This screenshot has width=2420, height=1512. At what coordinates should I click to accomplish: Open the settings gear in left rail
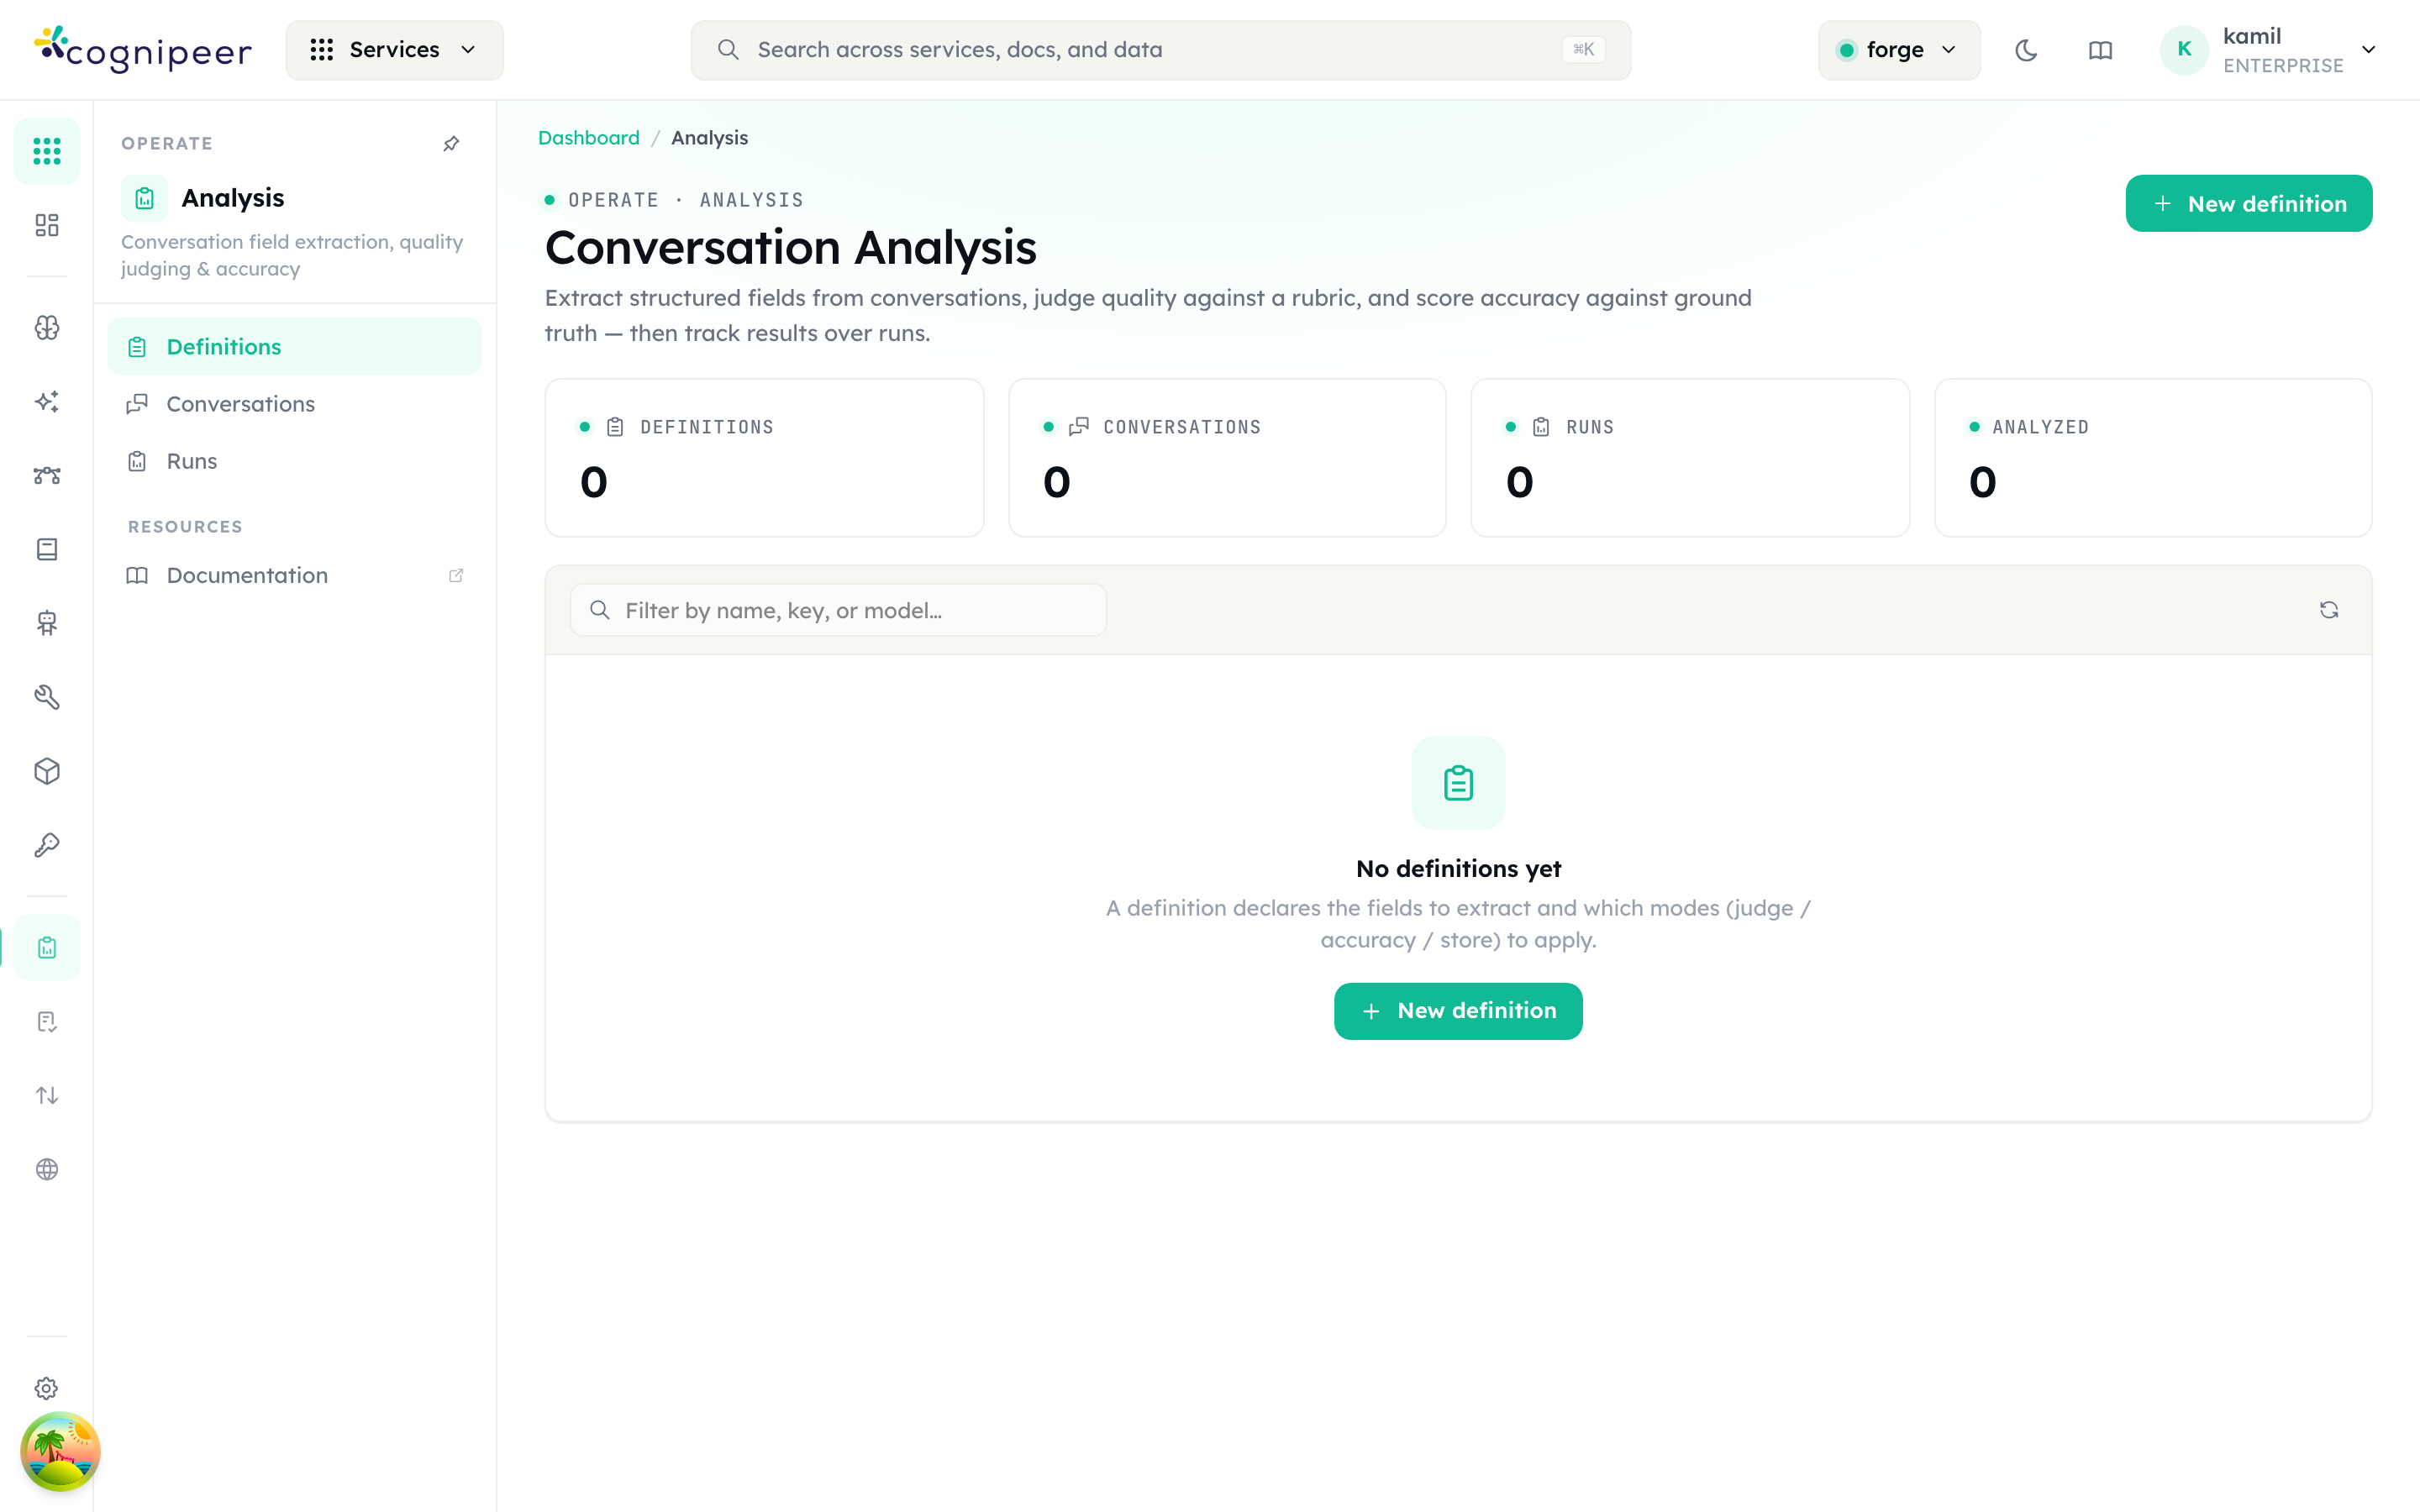click(x=47, y=1388)
